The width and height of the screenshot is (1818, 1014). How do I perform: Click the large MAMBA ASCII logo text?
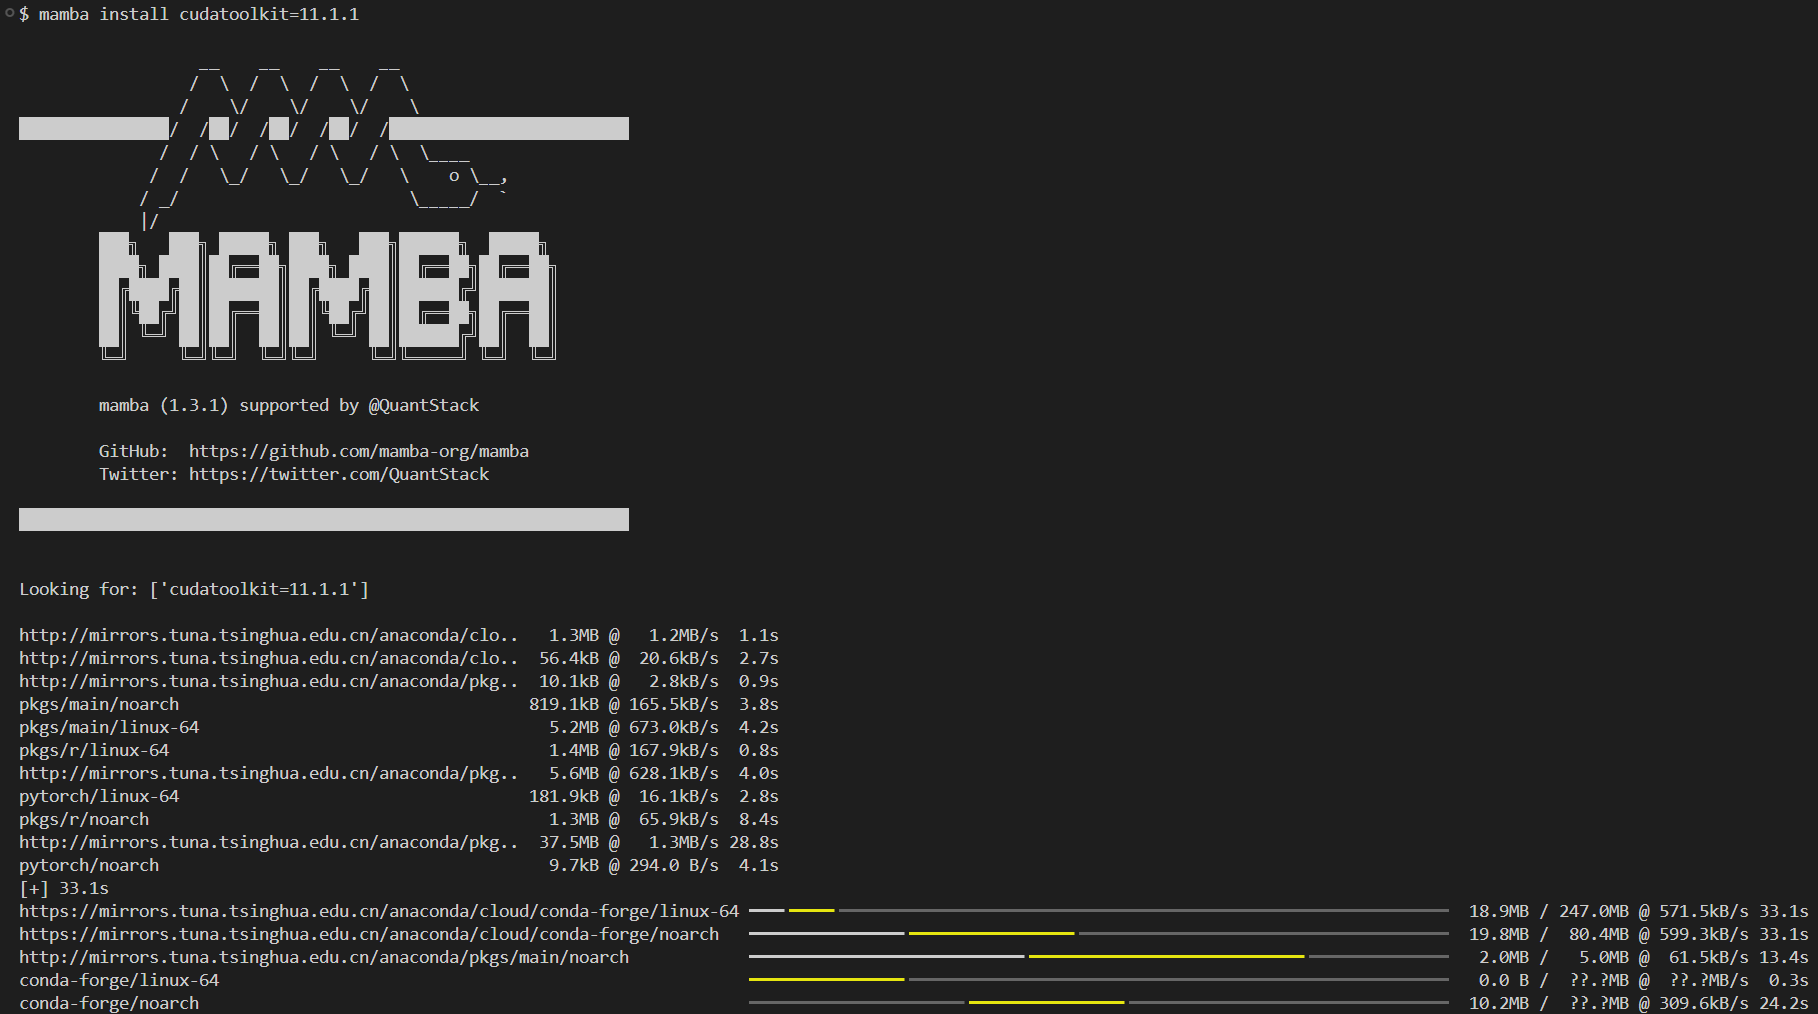click(x=327, y=295)
